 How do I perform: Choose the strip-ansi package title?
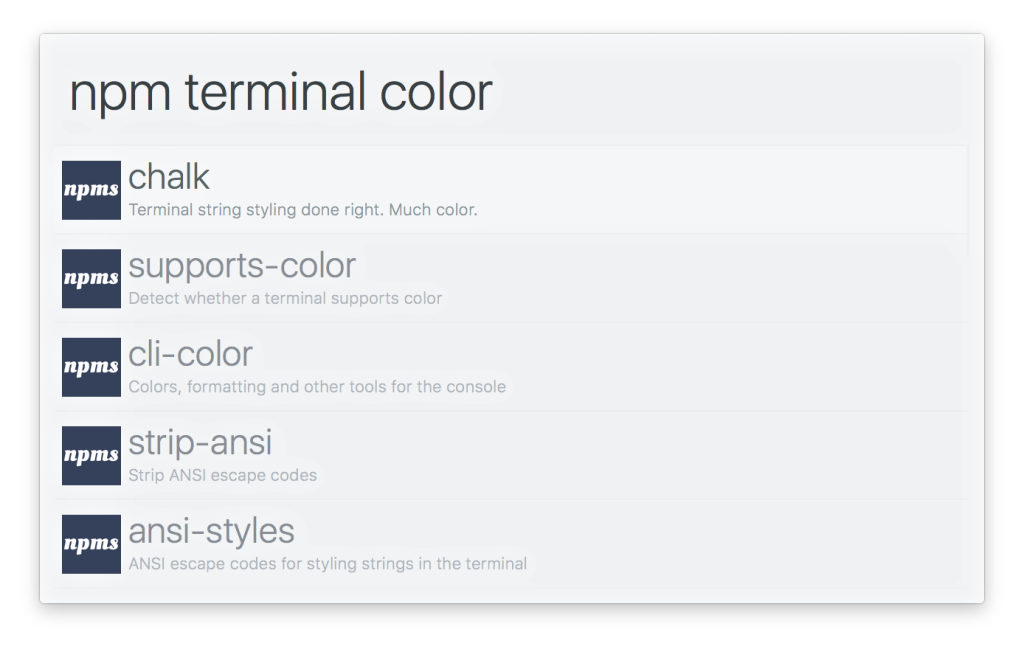(x=200, y=443)
